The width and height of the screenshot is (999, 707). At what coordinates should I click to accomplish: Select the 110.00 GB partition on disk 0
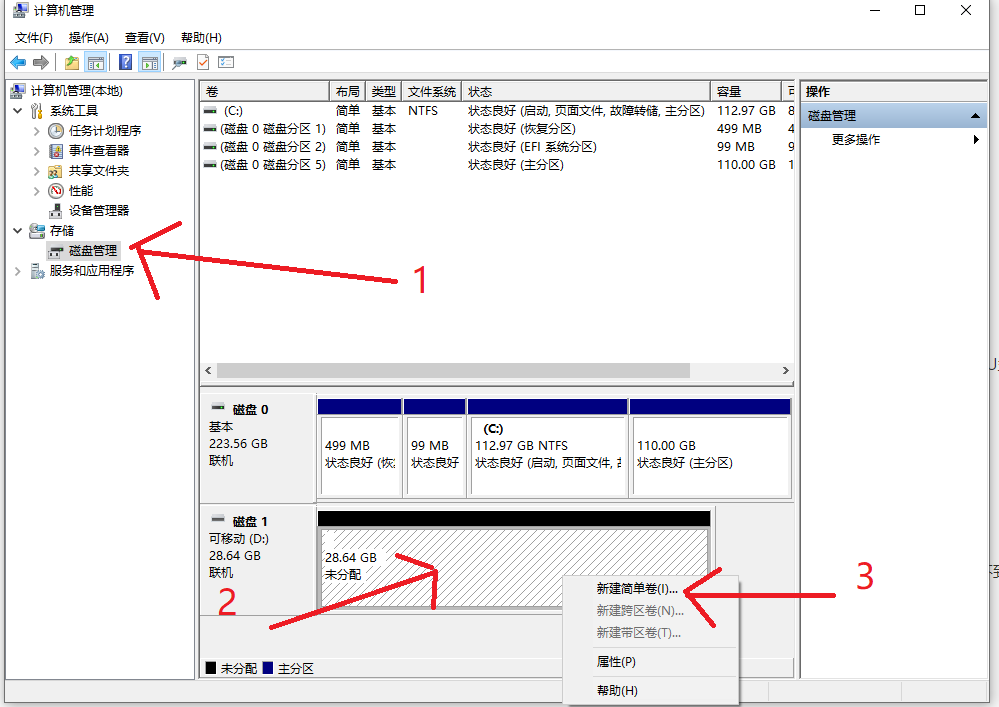click(709, 455)
